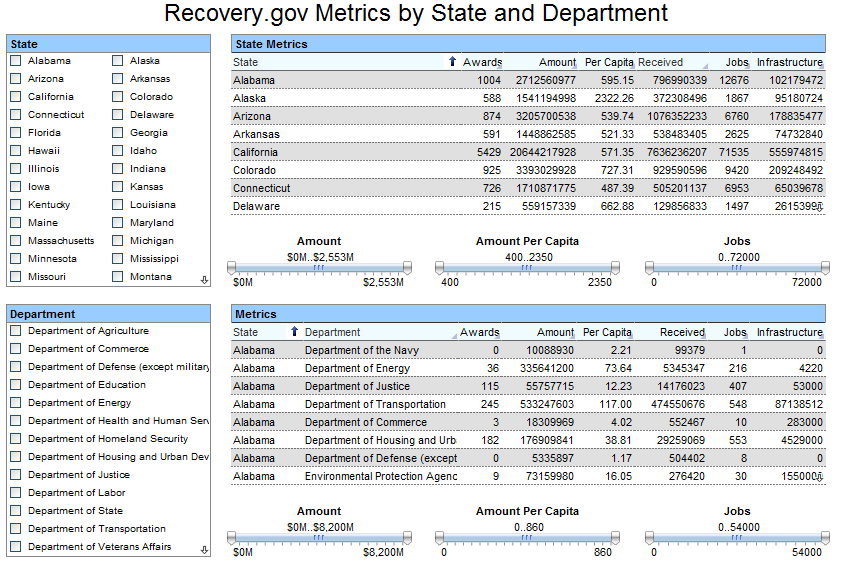Click right handle of State Per Capita slider at 2350
Screen dimensions: 848x578
coord(615,268)
